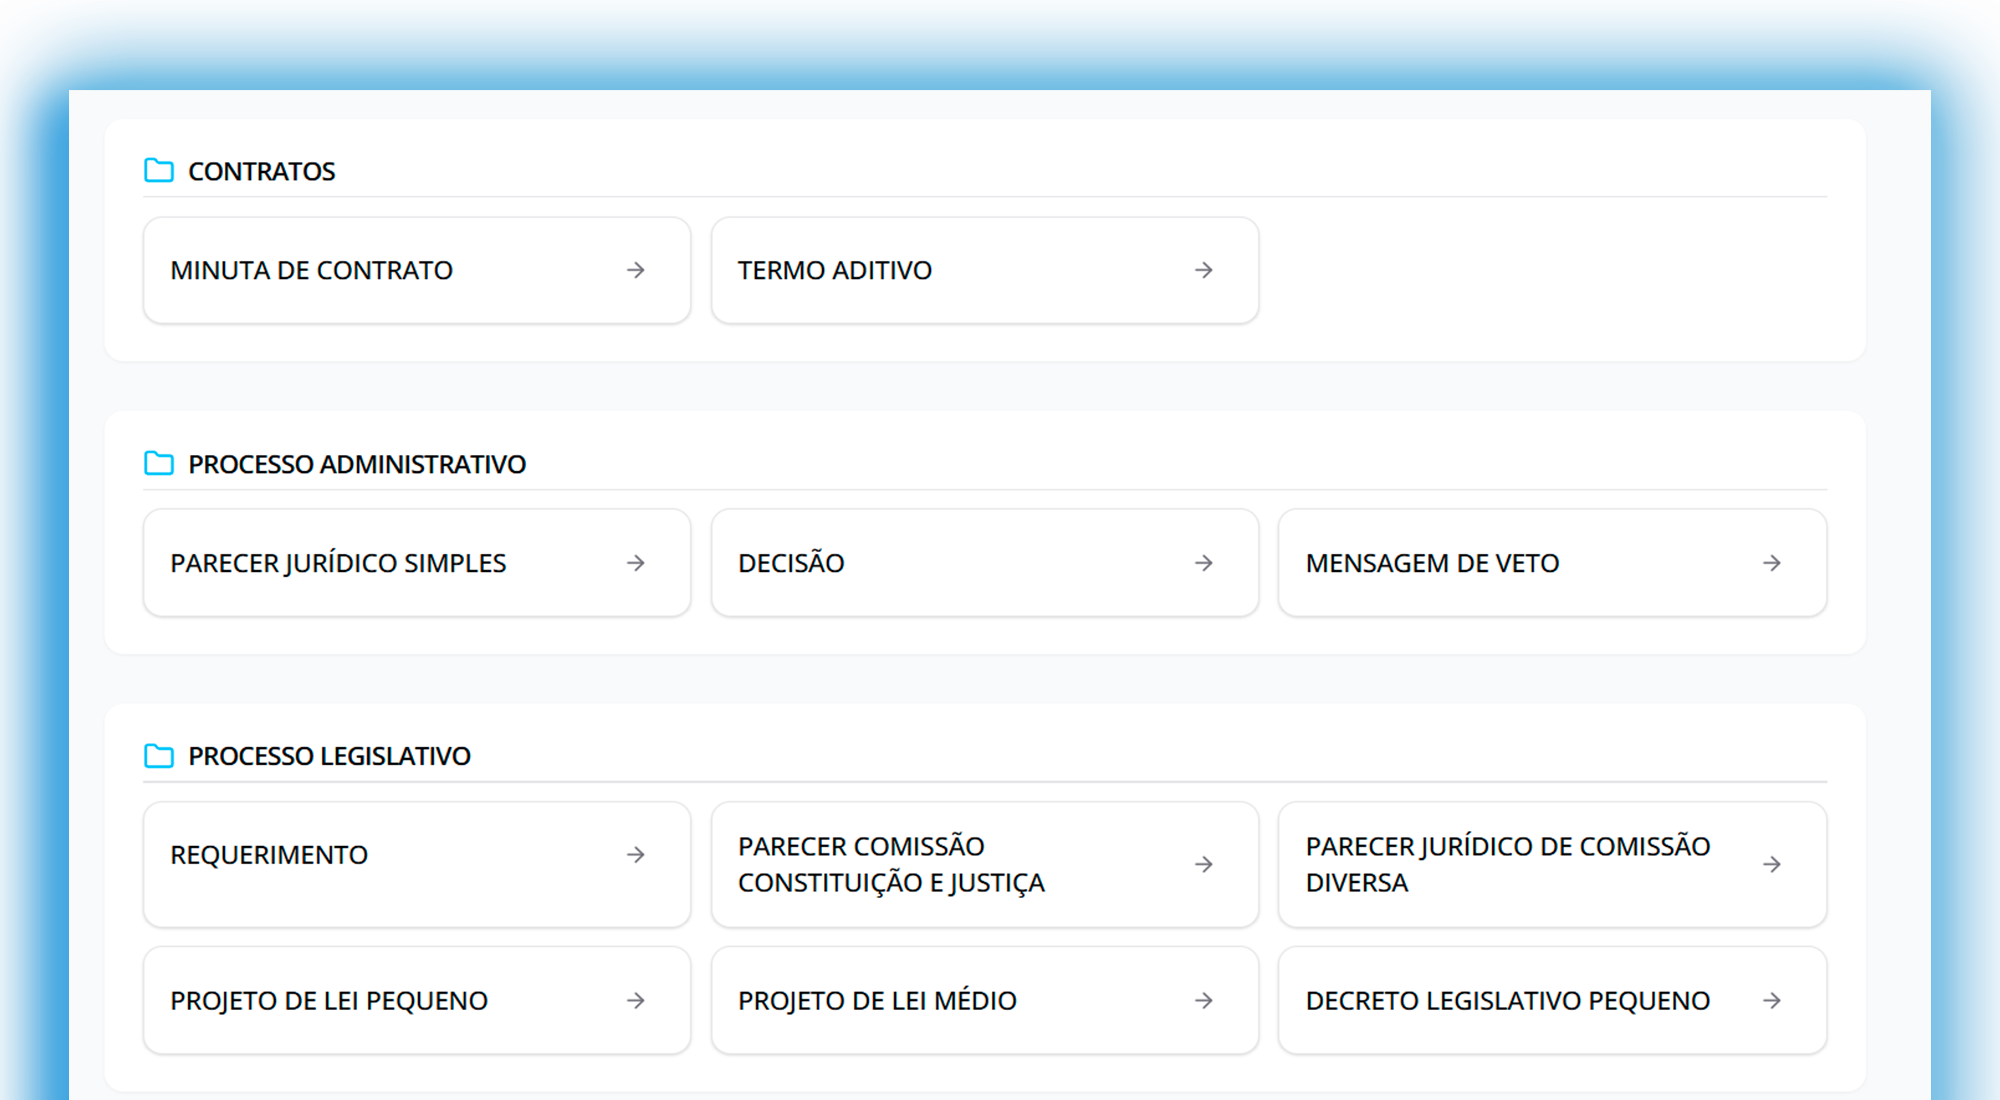
Task: Click the arrow icon on MENSAGEM DE VETO
Action: [x=1772, y=562]
